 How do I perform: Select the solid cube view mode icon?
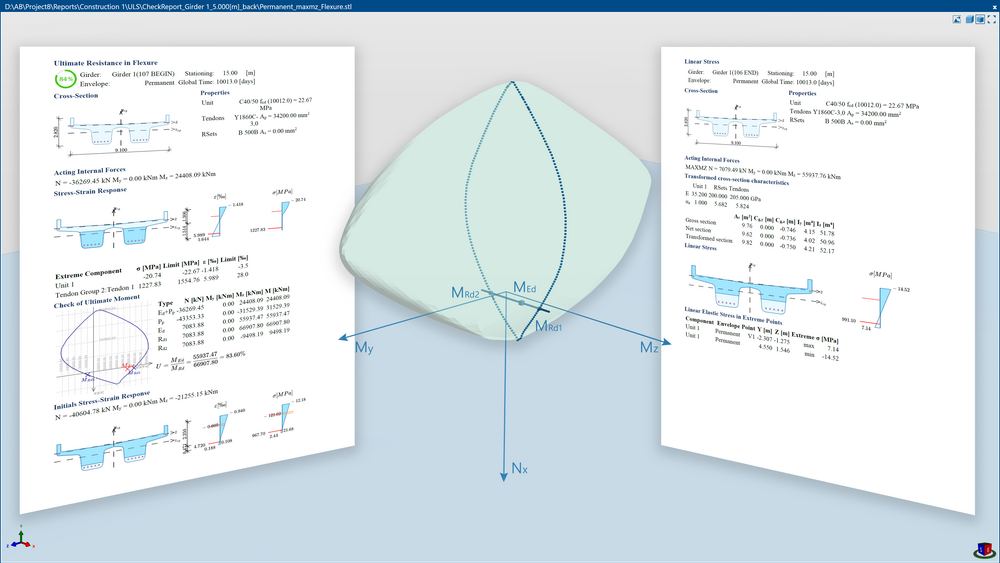pyautogui.click(x=968, y=19)
